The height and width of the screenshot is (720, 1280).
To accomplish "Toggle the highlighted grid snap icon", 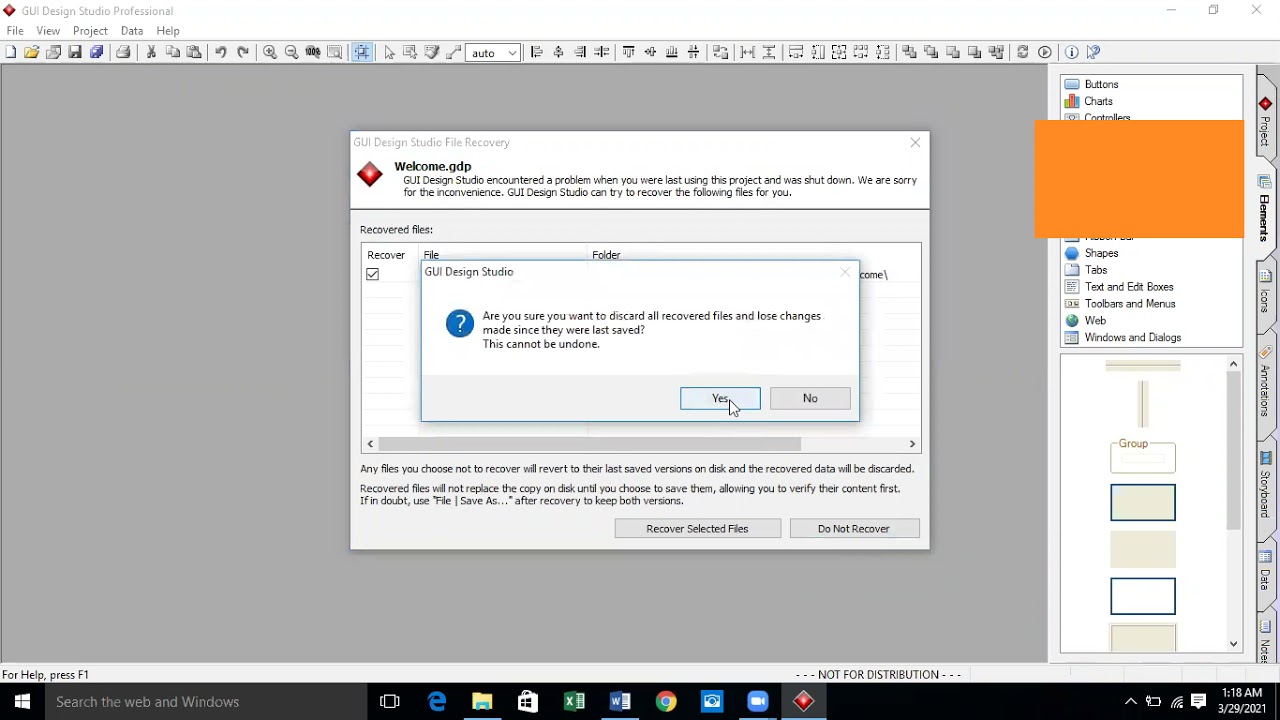I will point(362,52).
